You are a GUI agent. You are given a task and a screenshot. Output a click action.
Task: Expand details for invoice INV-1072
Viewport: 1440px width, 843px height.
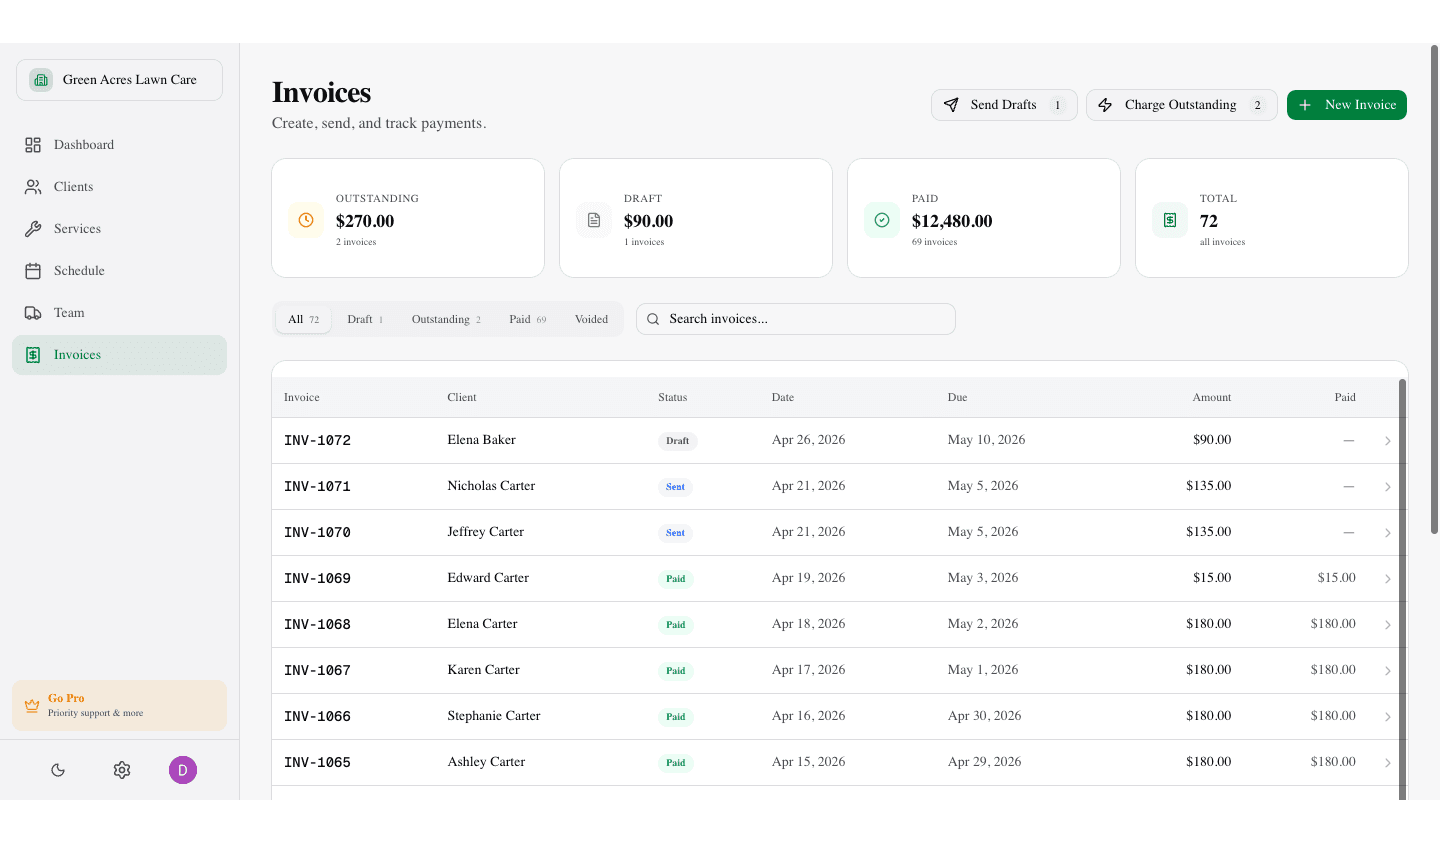click(1387, 440)
